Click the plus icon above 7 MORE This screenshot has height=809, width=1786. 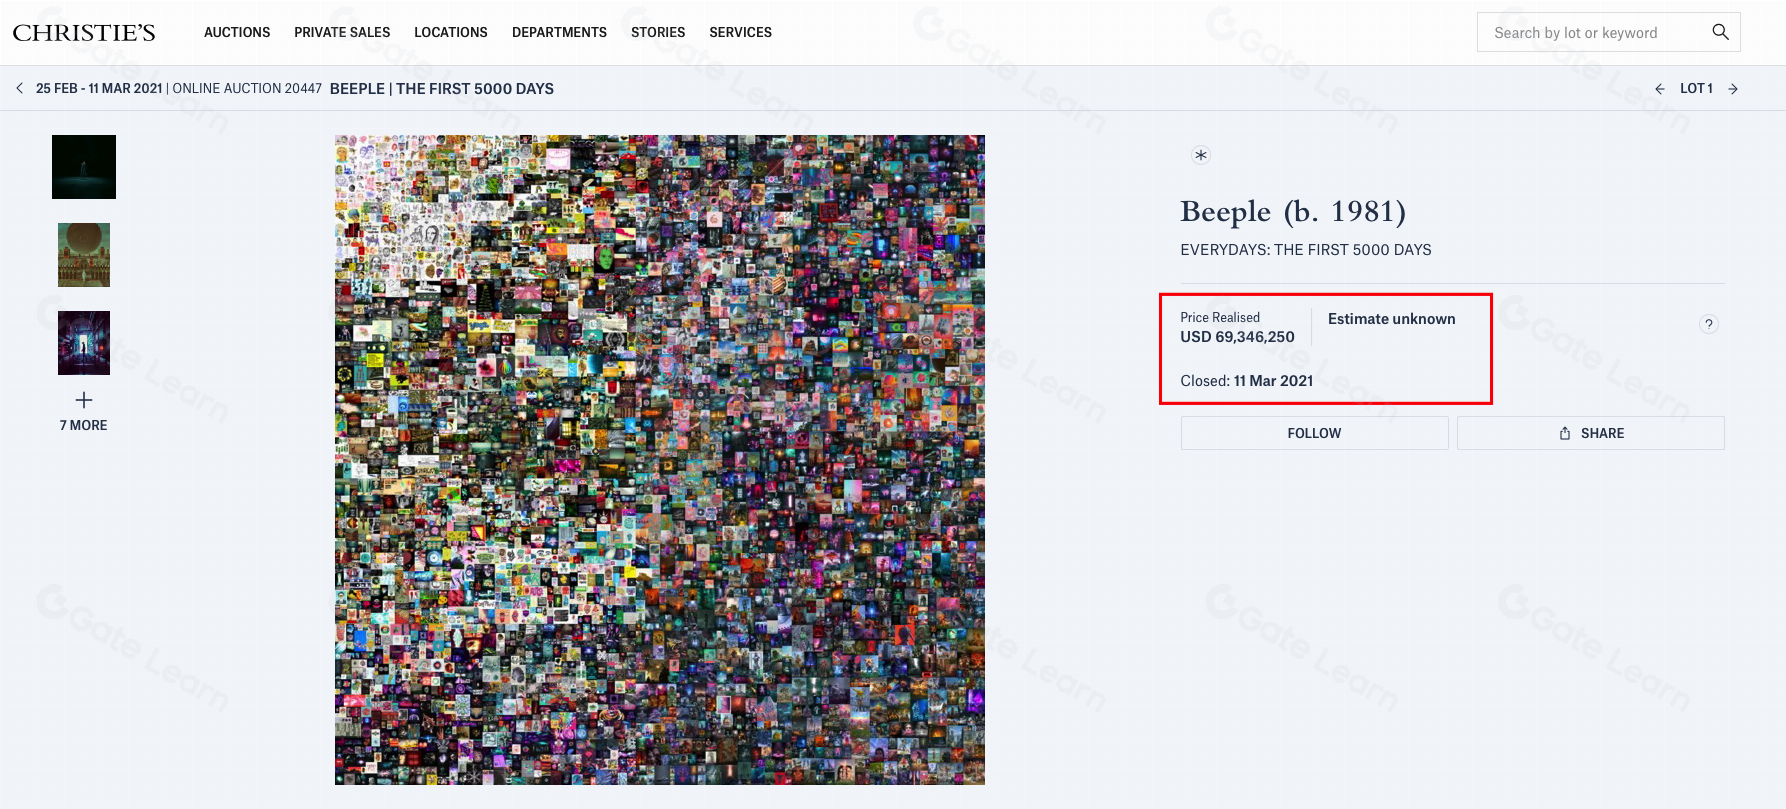click(x=84, y=400)
